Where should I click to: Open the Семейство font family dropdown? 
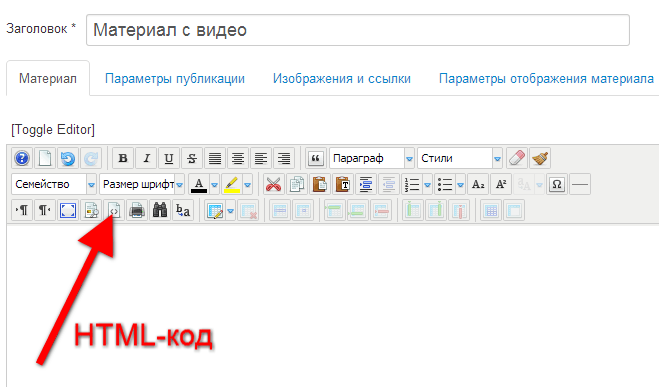[x=54, y=184]
